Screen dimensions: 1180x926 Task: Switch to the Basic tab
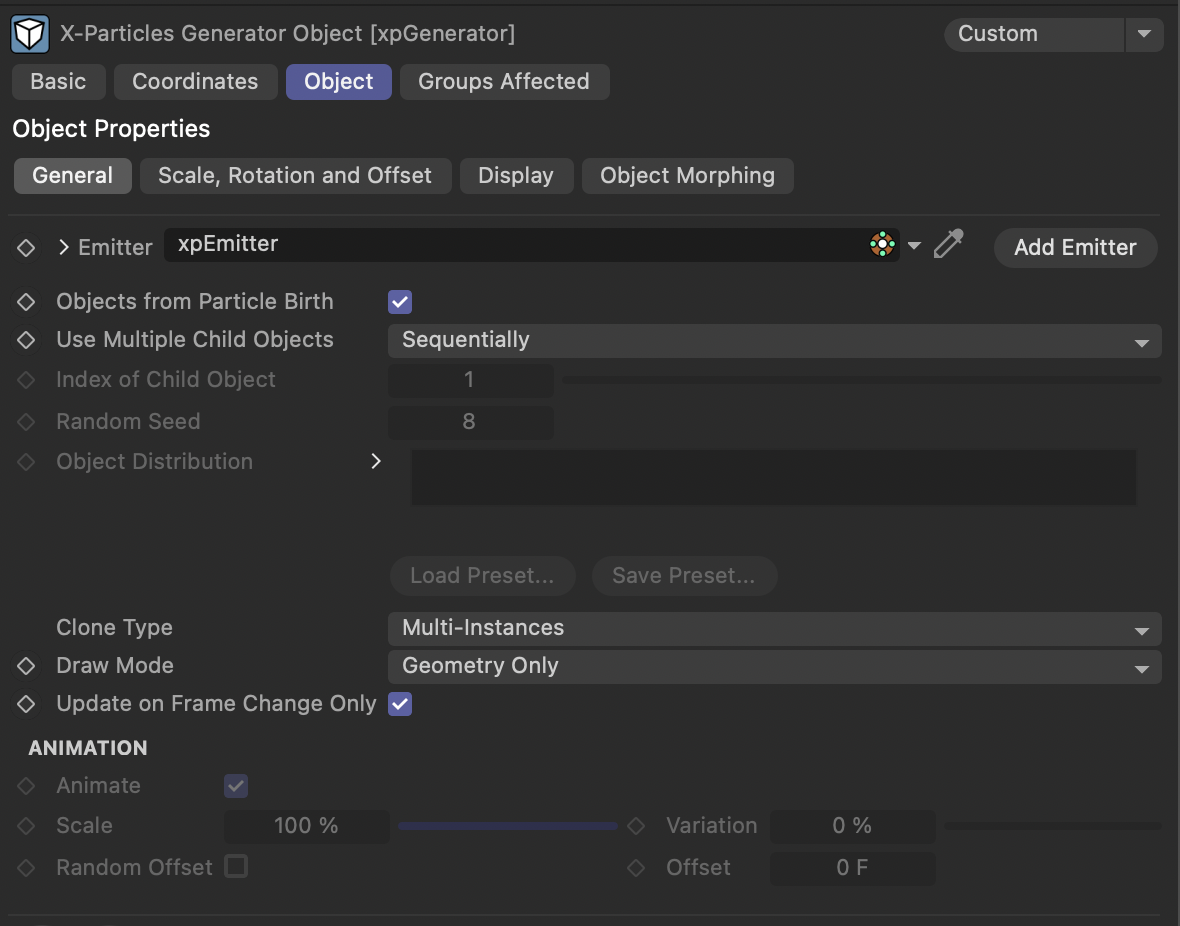point(59,81)
